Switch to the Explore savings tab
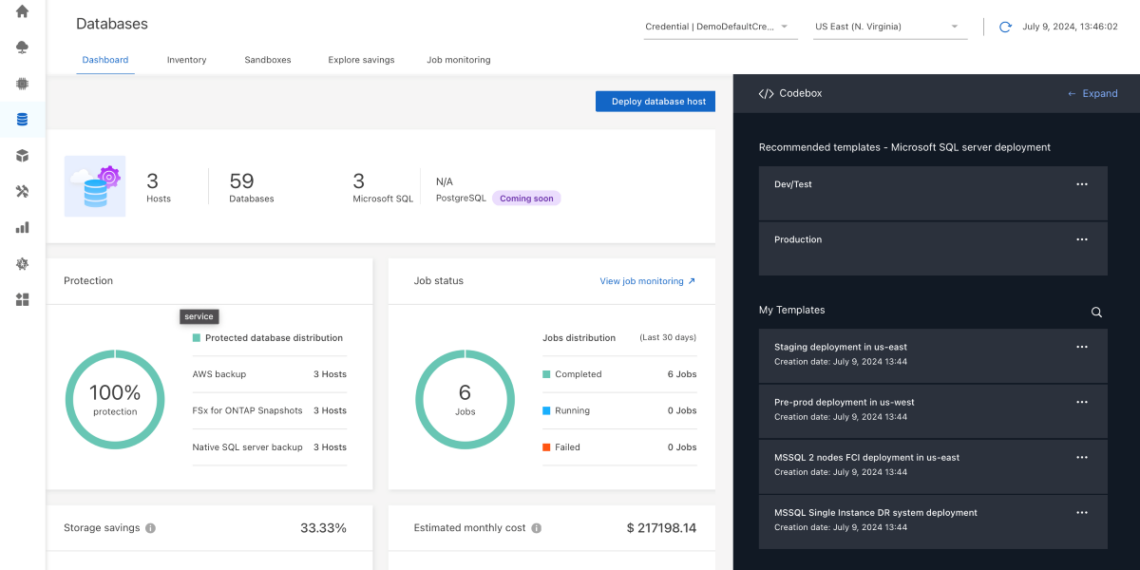 pyautogui.click(x=361, y=60)
